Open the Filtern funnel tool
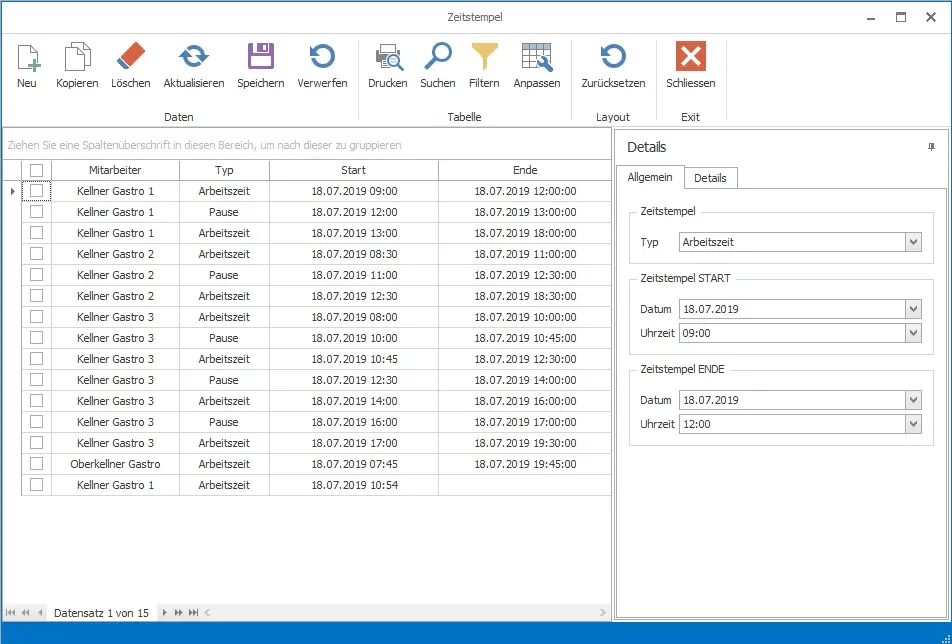The height and width of the screenshot is (644, 952). [x=484, y=59]
